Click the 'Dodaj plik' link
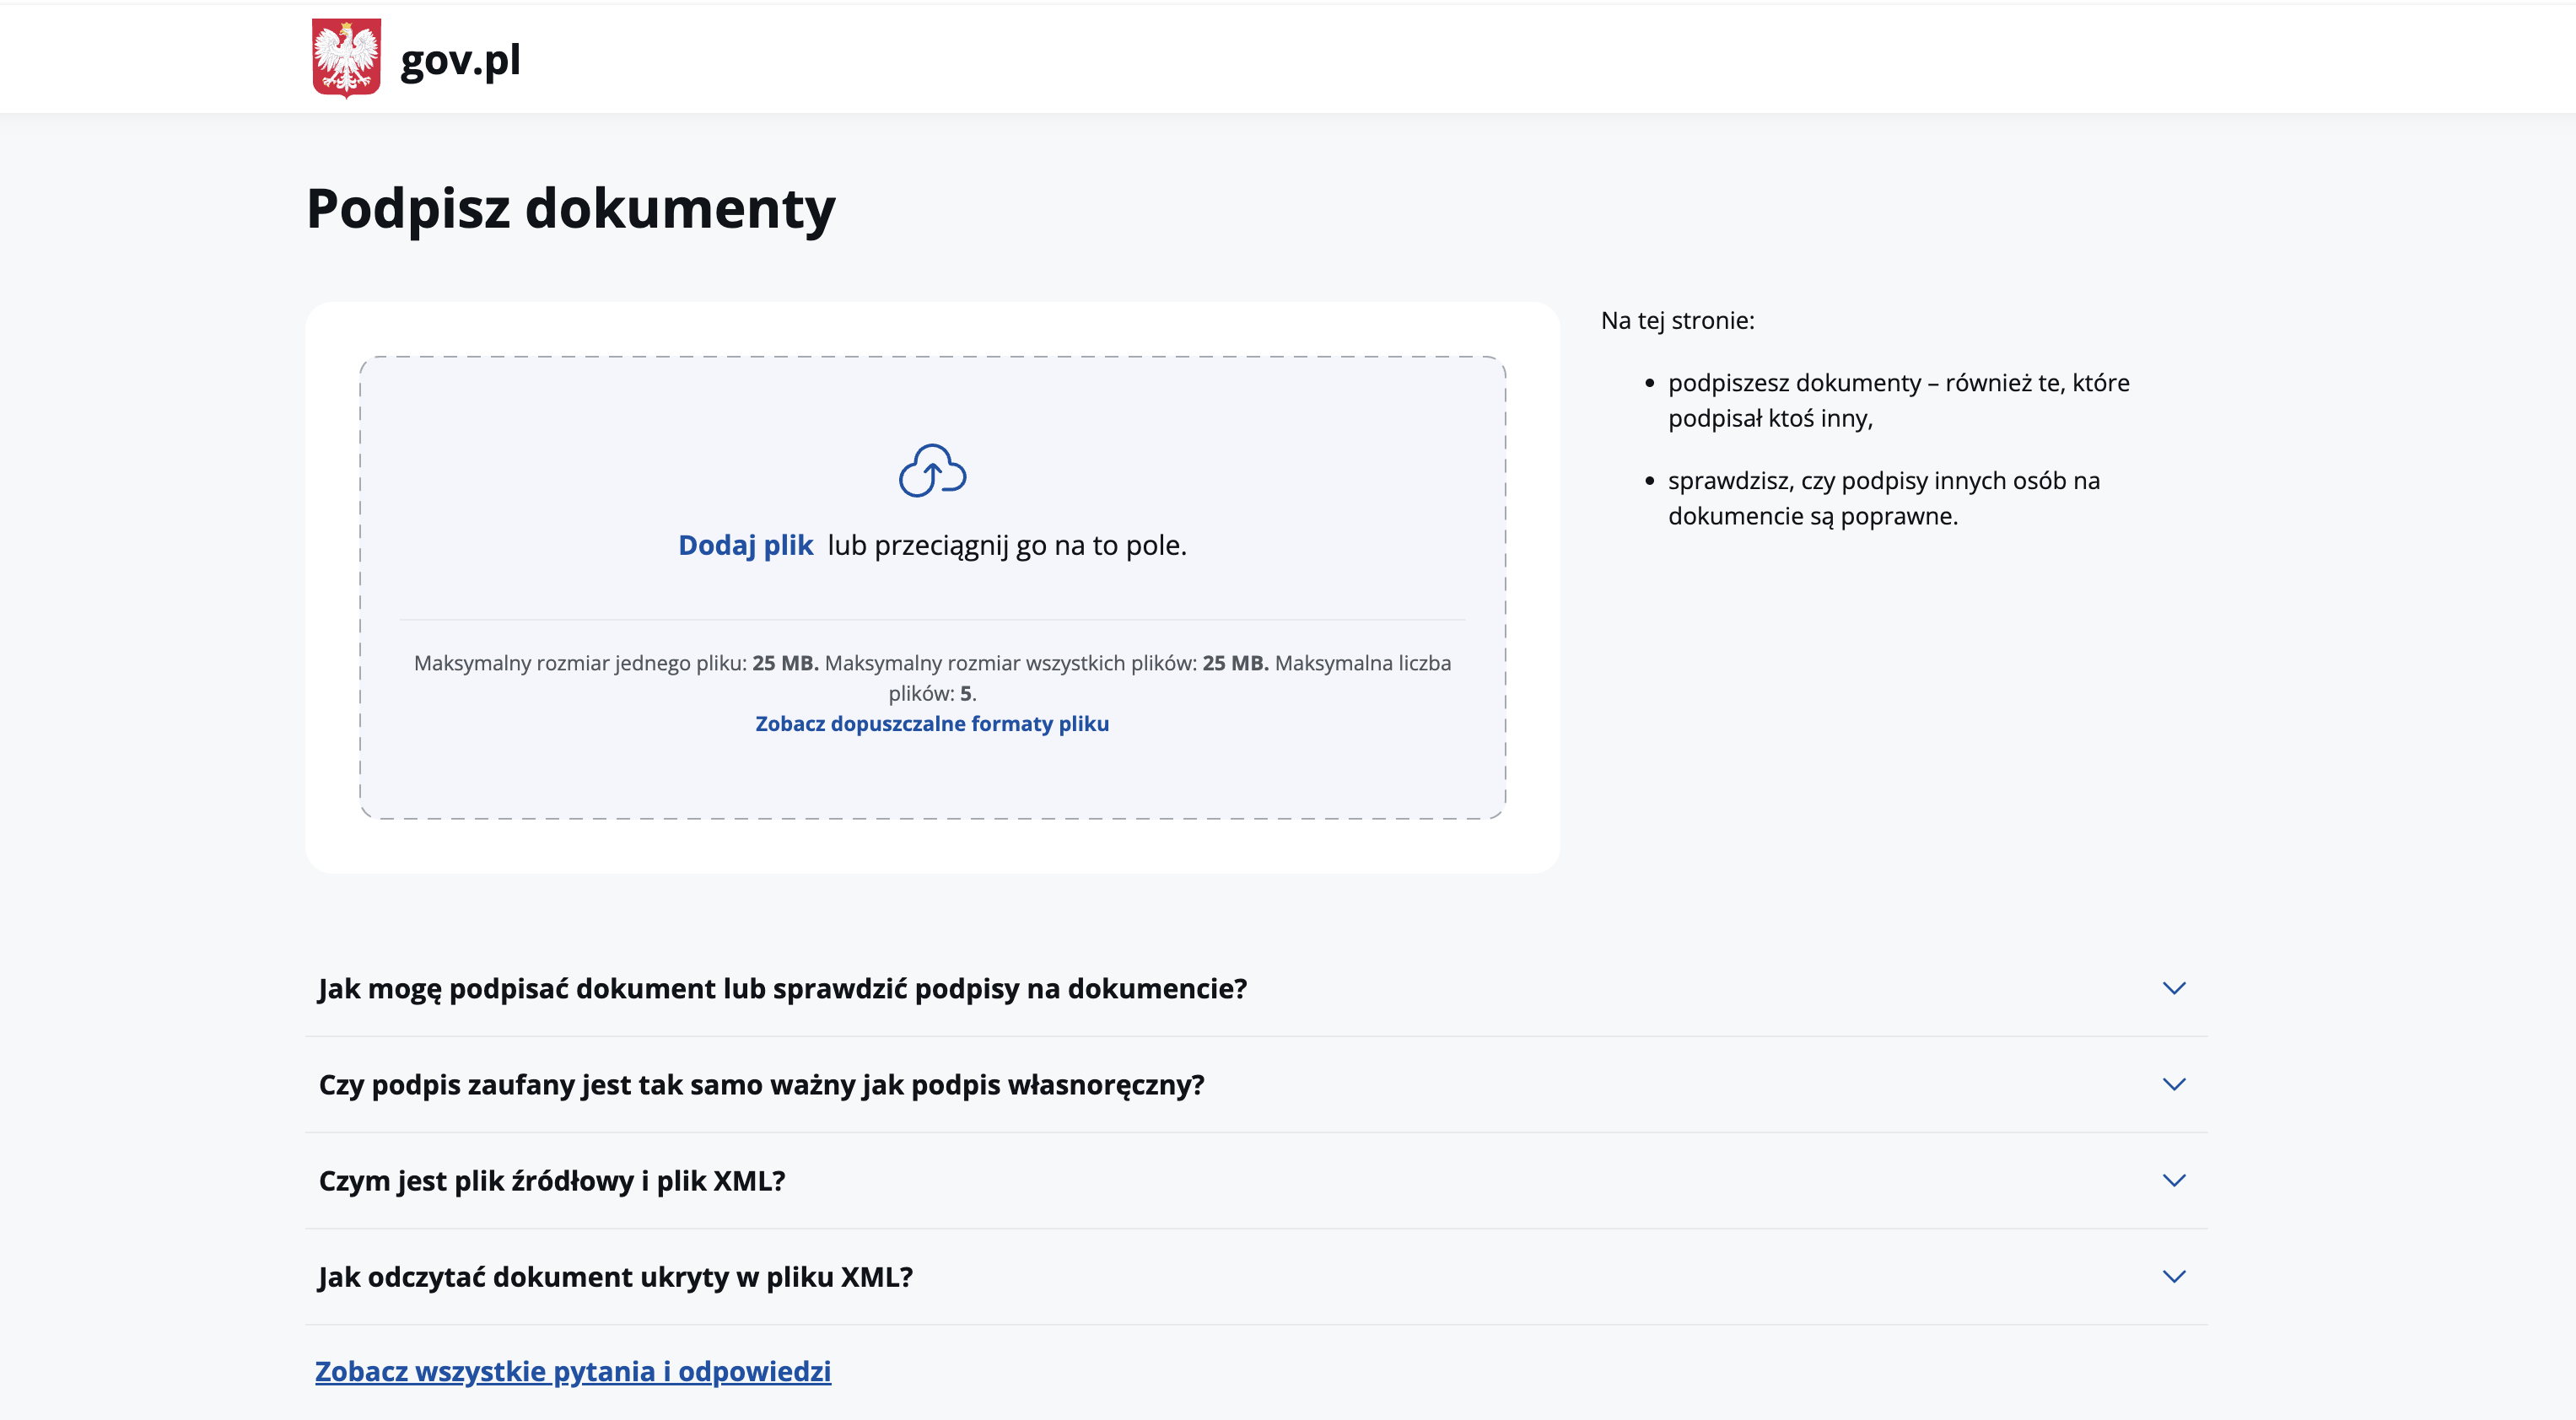The width and height of the screenshot is (2576, 1420). (745, 545)
